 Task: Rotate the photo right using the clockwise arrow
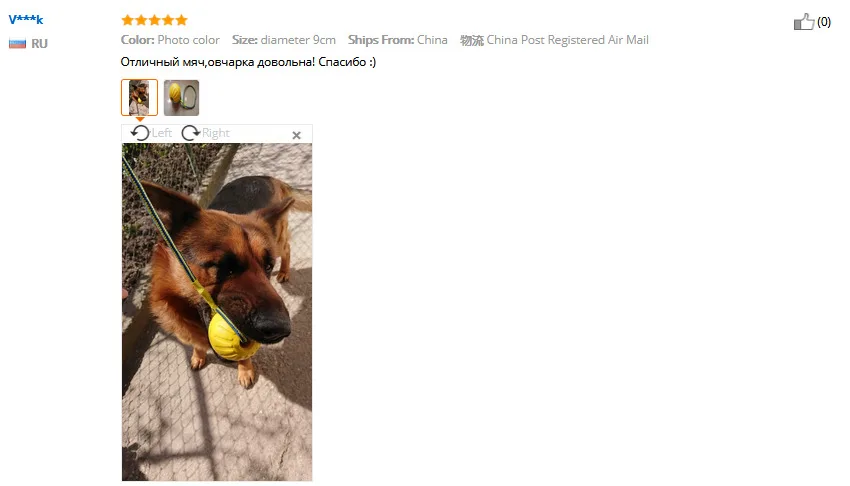tap(190, 133)
